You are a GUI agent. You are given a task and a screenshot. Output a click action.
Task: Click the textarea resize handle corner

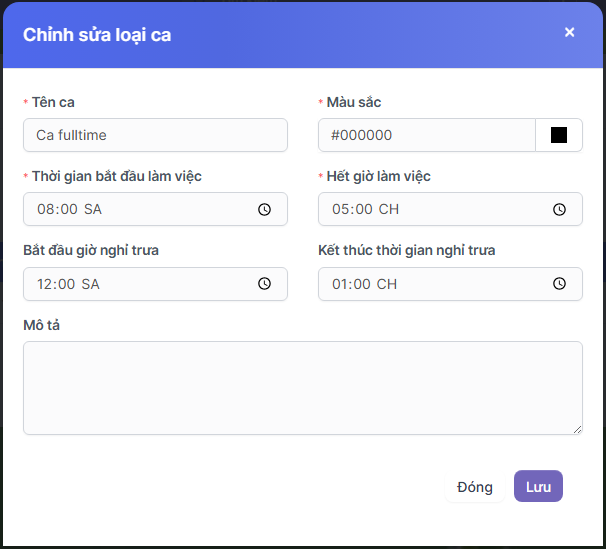[x=577, y=430]
